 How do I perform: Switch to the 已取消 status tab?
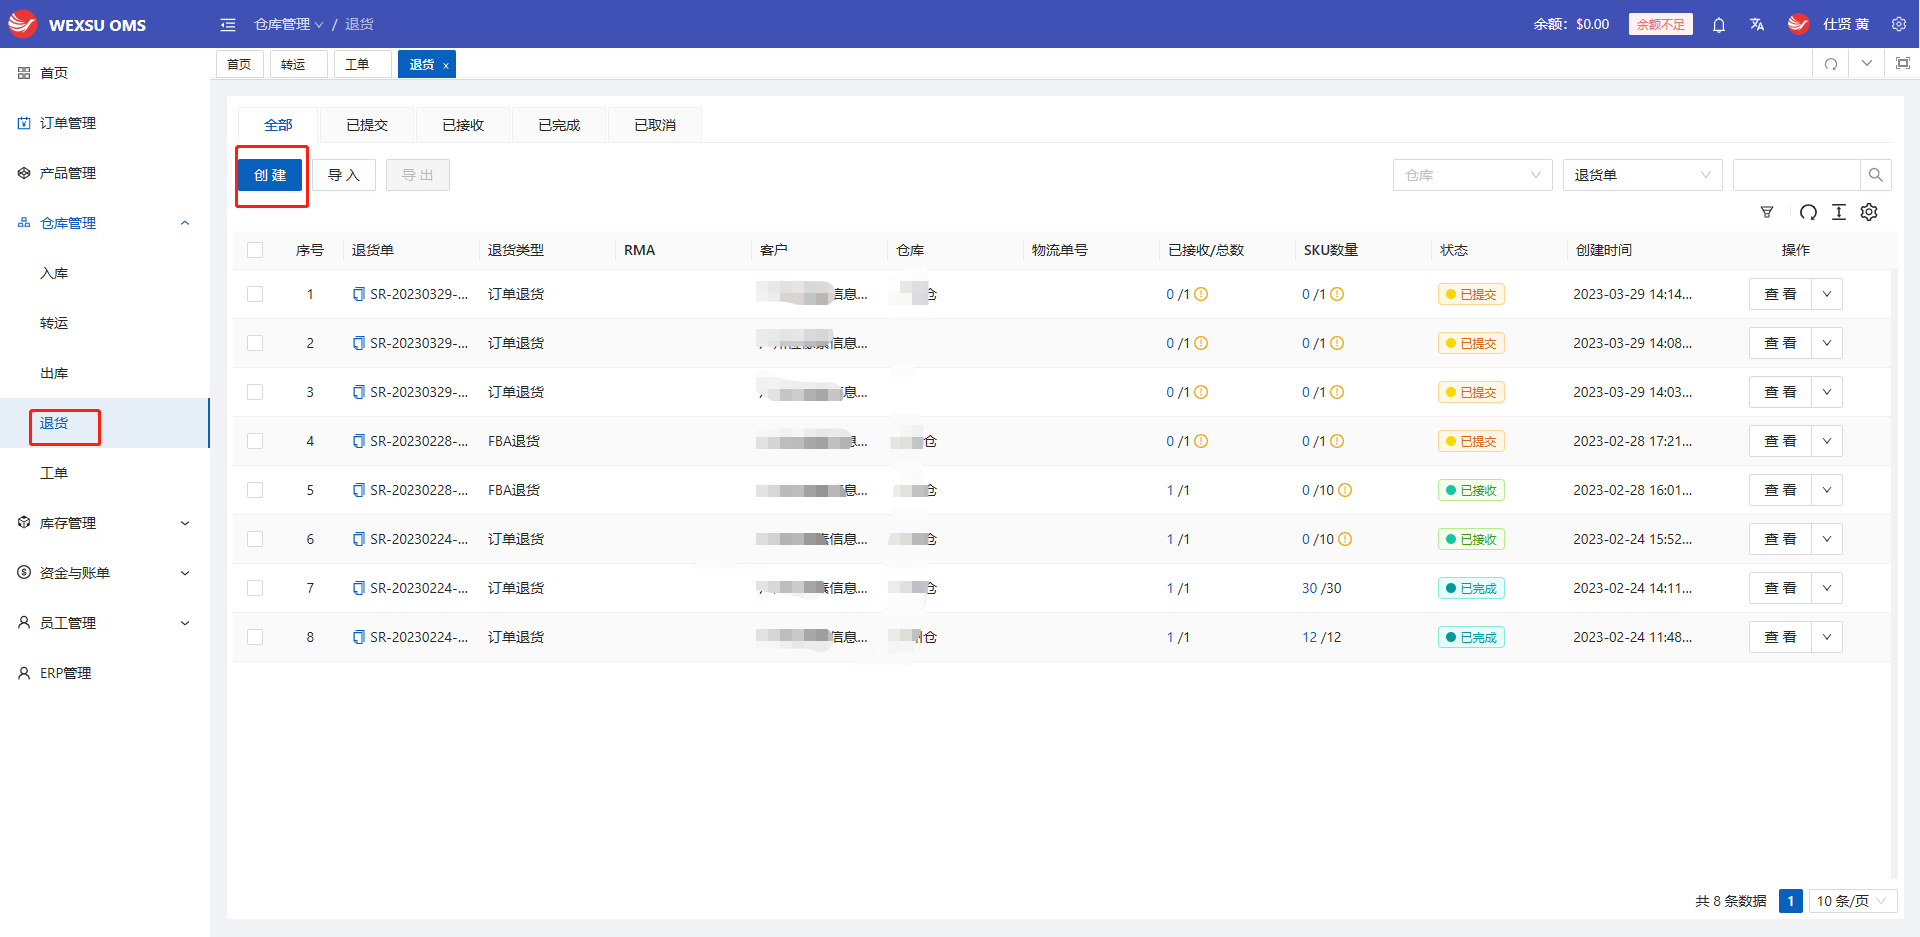coord(655,125)
